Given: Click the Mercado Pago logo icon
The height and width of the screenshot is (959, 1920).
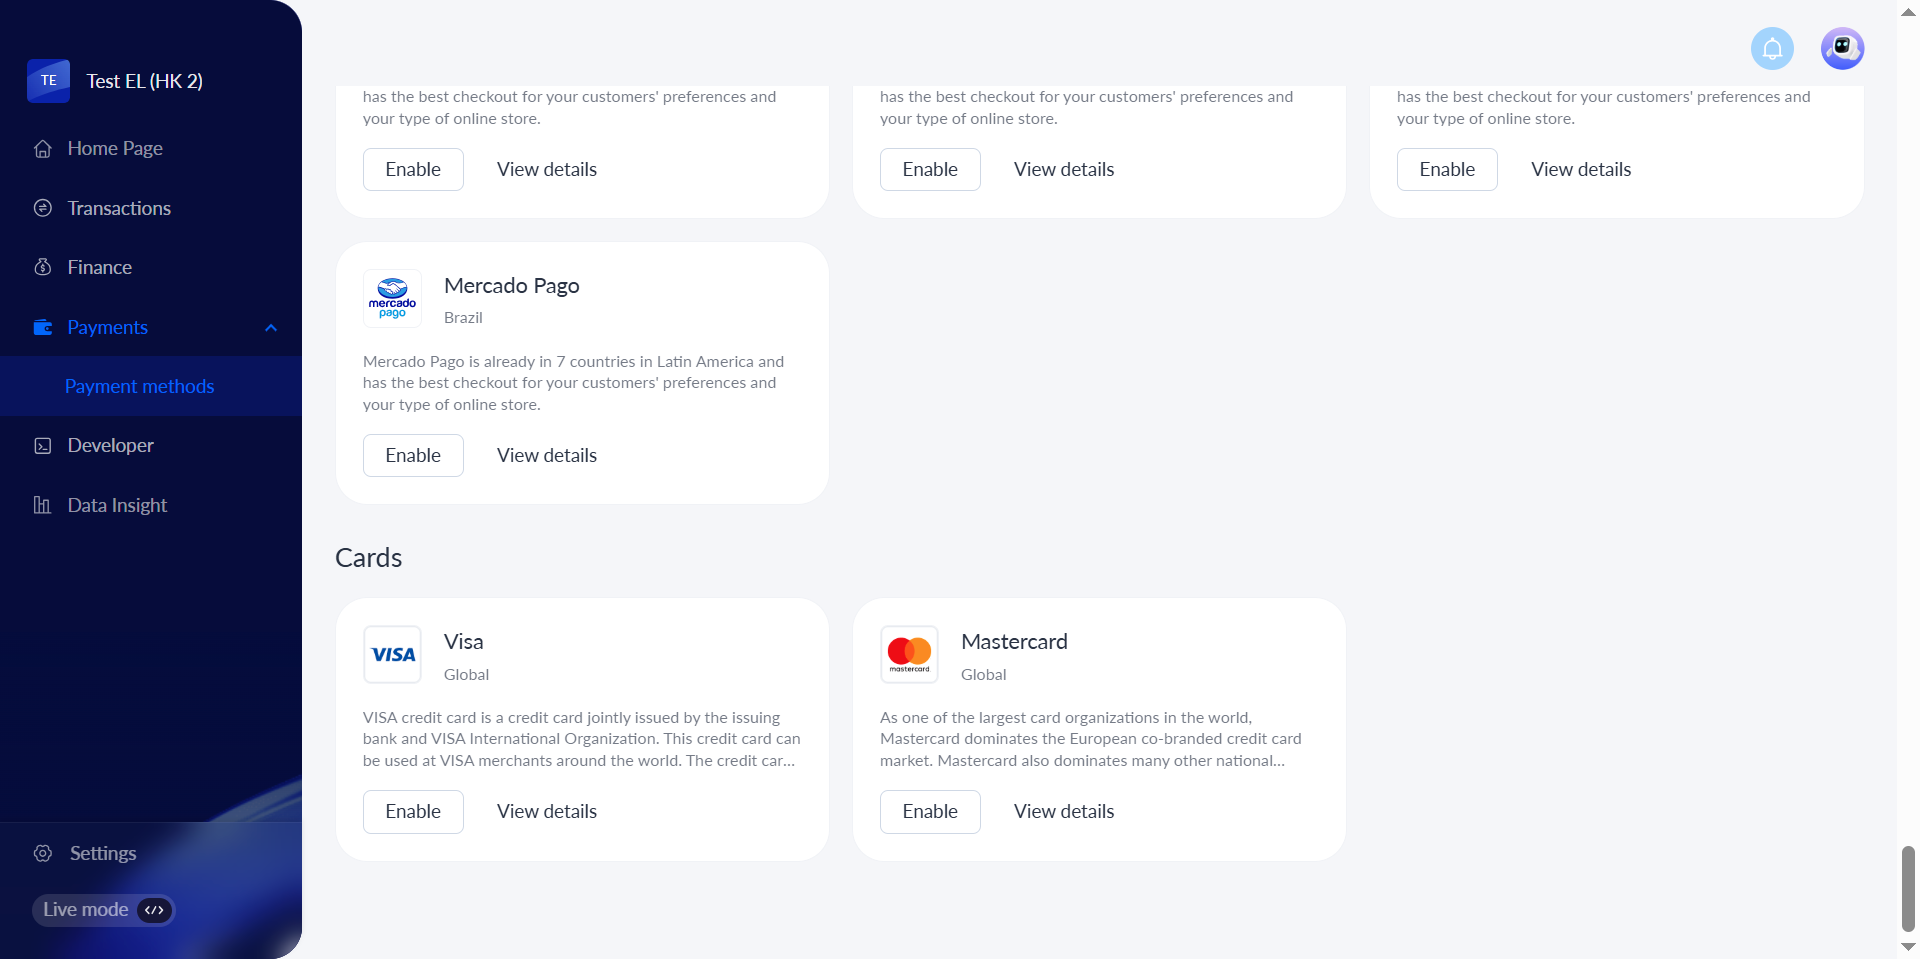Looking at the screenshot, I should (392, 298).
